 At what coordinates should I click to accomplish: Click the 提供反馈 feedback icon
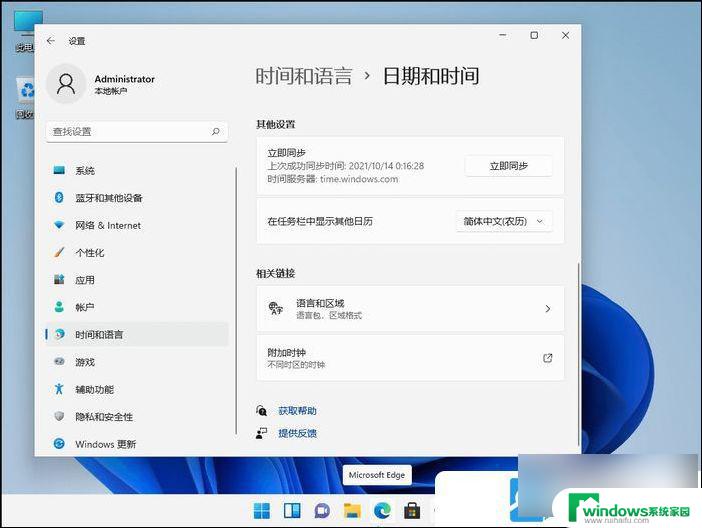pos(261,433)
